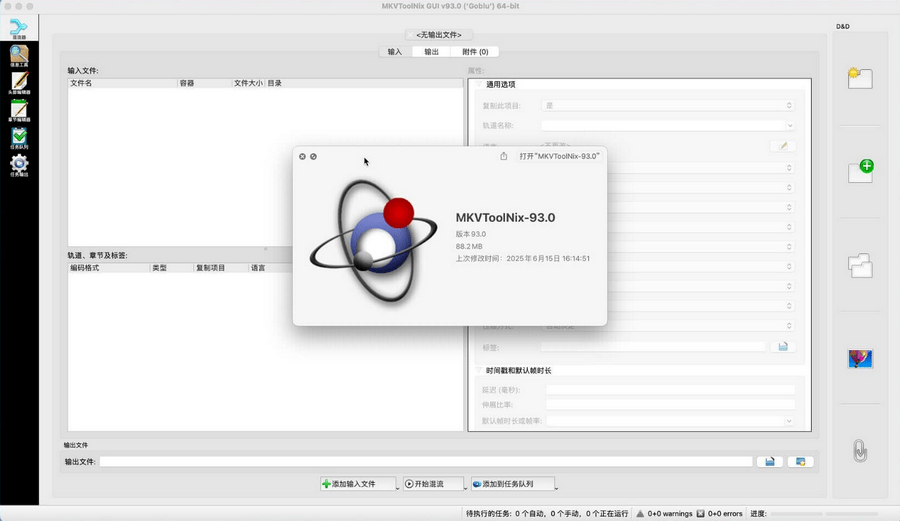
Task: Click the MKVToolNix-93.0 title text in popup
Action: click(505, 217)
